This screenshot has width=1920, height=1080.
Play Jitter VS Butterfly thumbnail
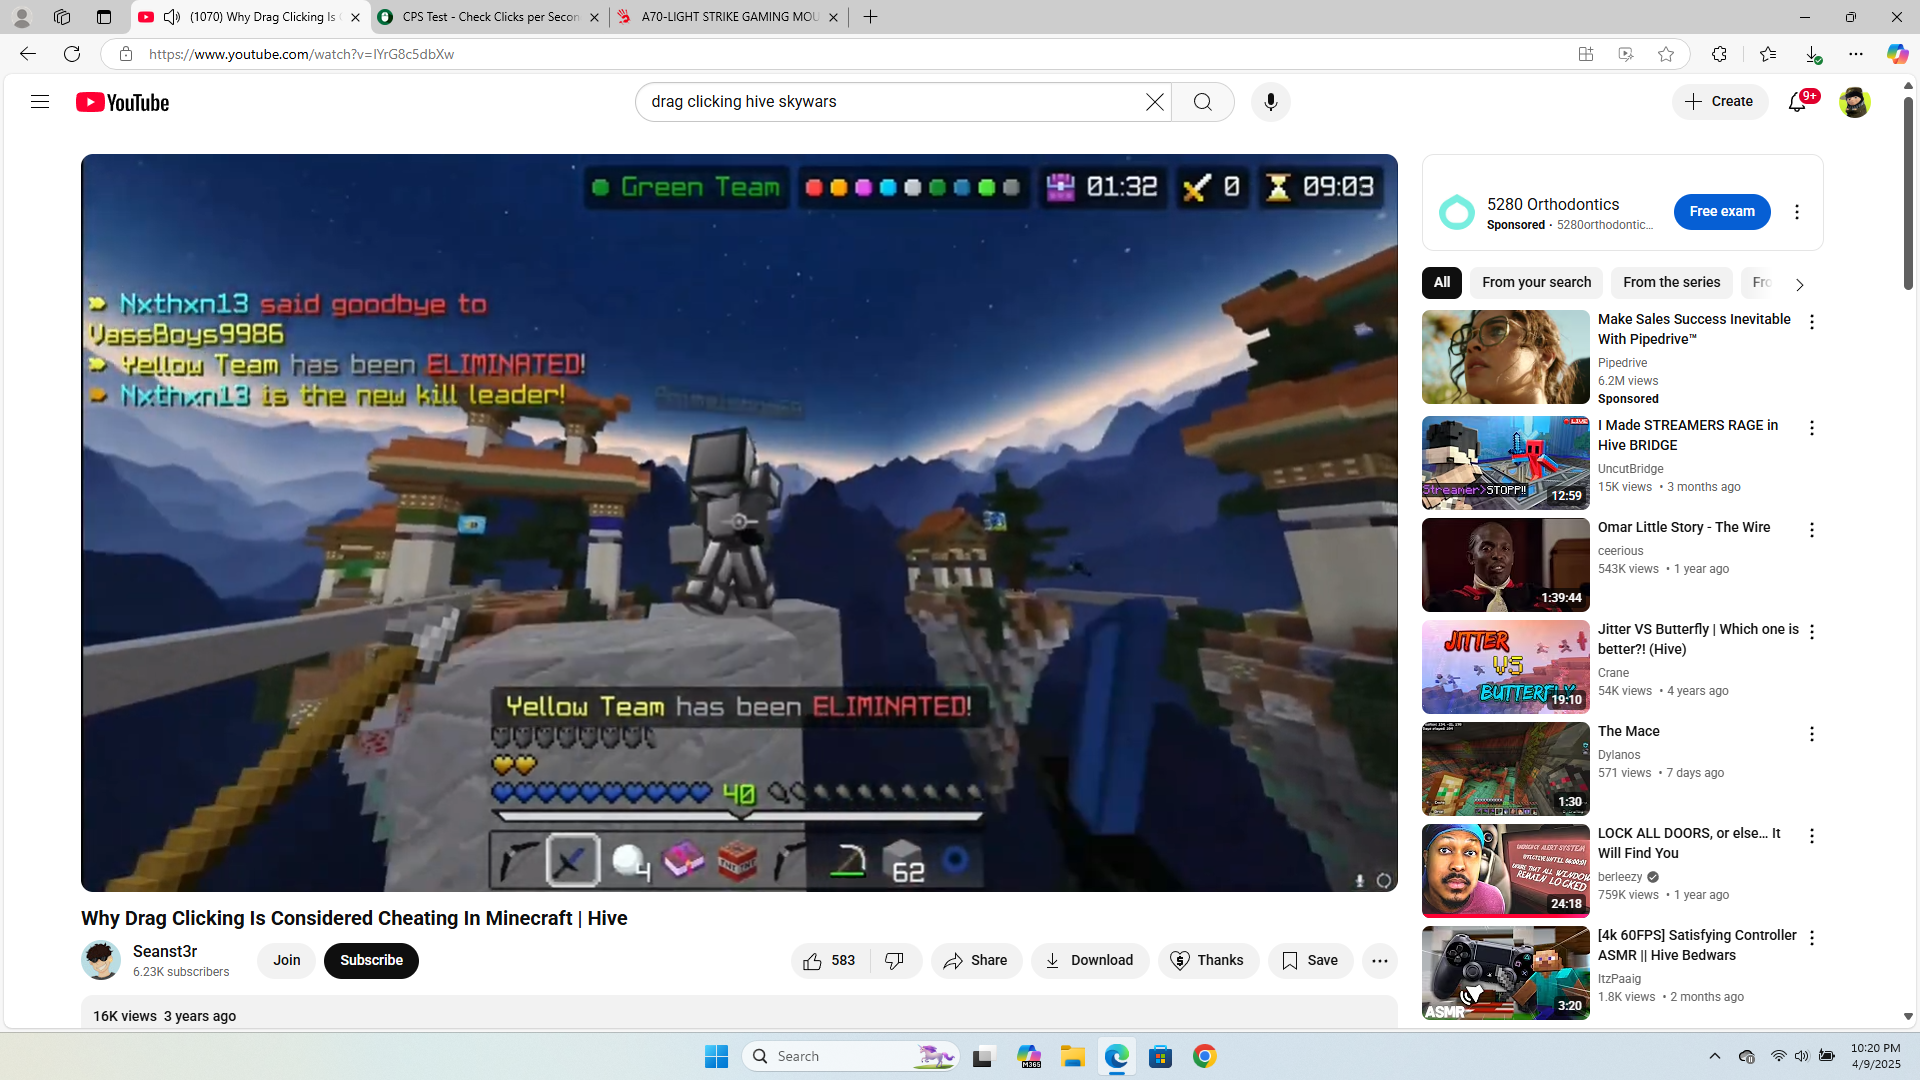pos(1506,667)
